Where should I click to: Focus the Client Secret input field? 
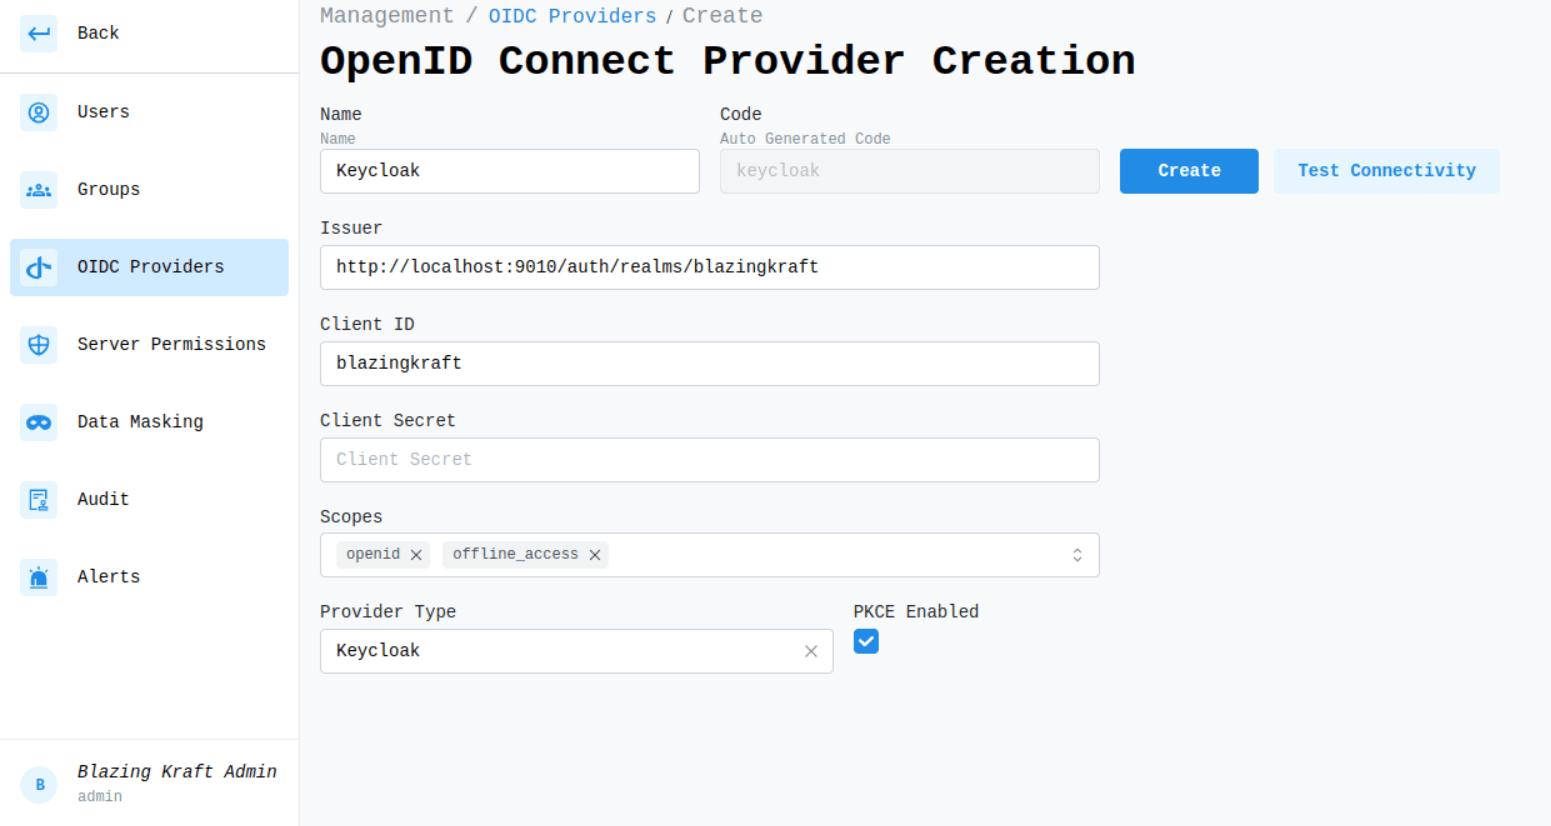(709, 460)
